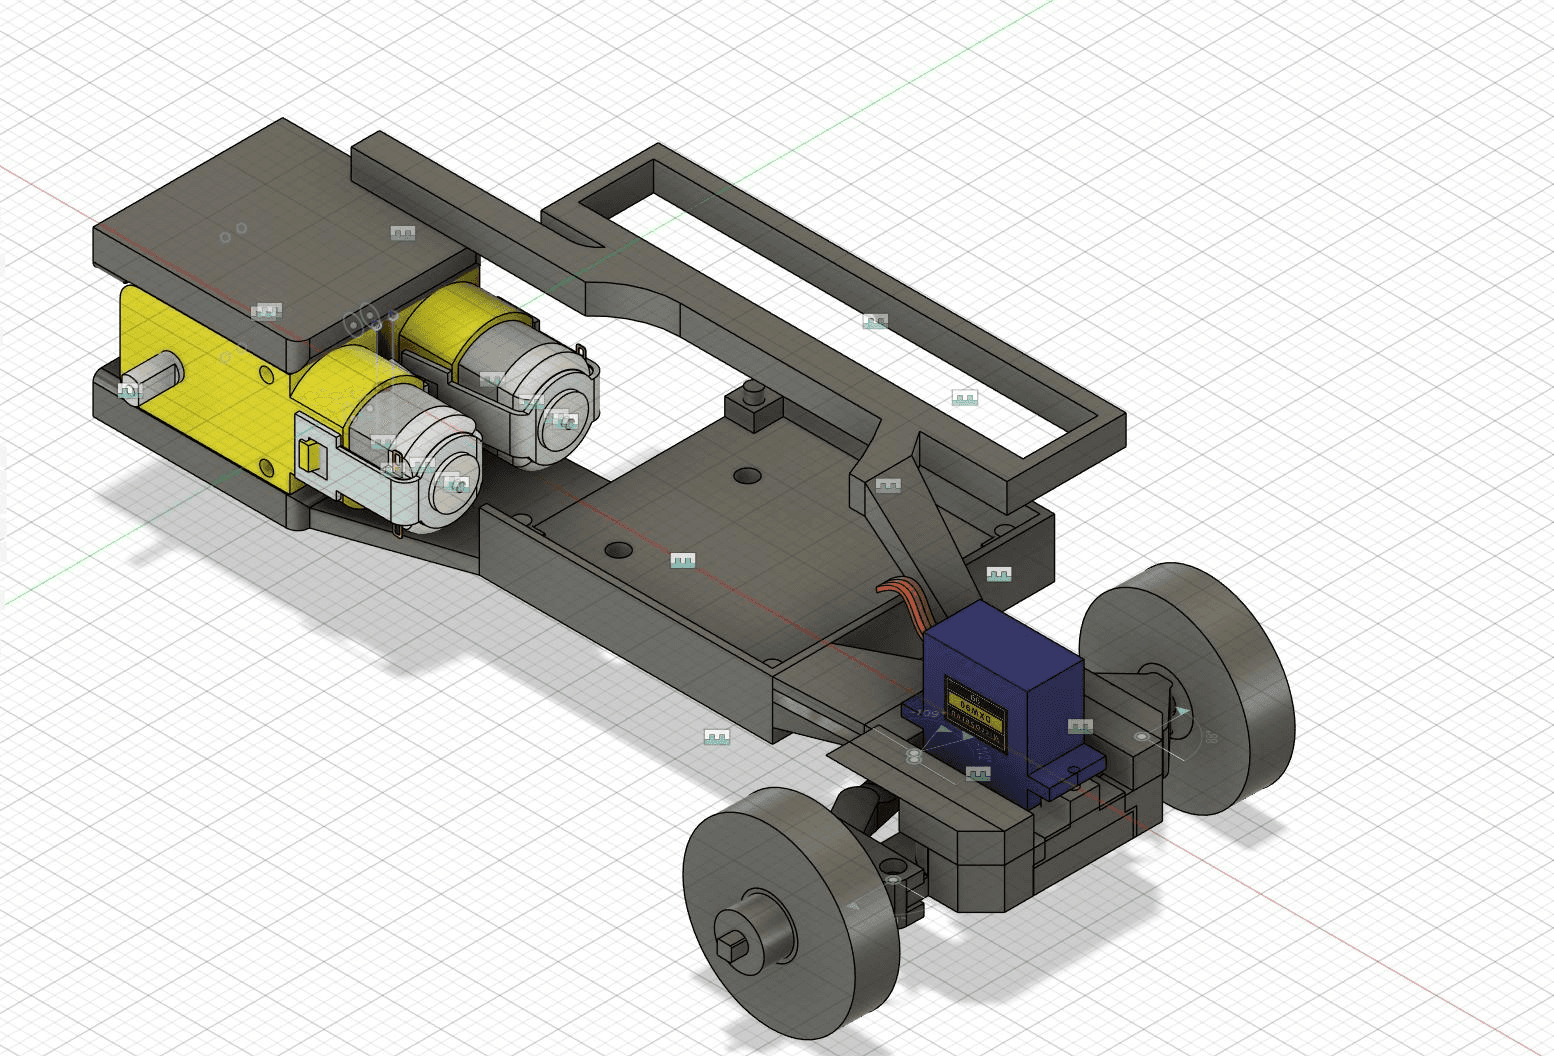
Task: Click the joint glyph below the servo's yellow label
Action: tap(978, 774)
